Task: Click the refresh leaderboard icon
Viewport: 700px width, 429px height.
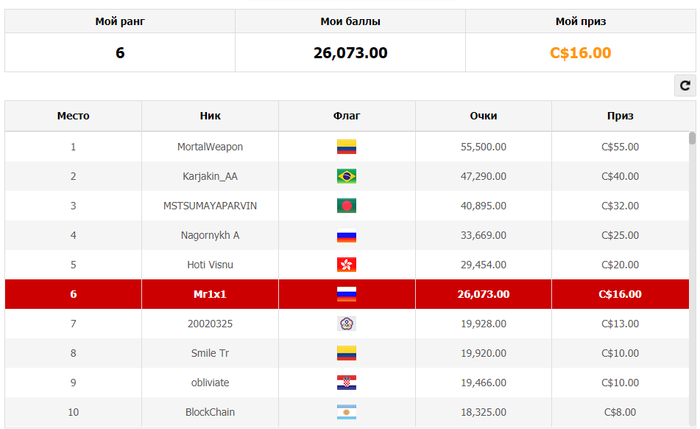Action: coord(685,86)
